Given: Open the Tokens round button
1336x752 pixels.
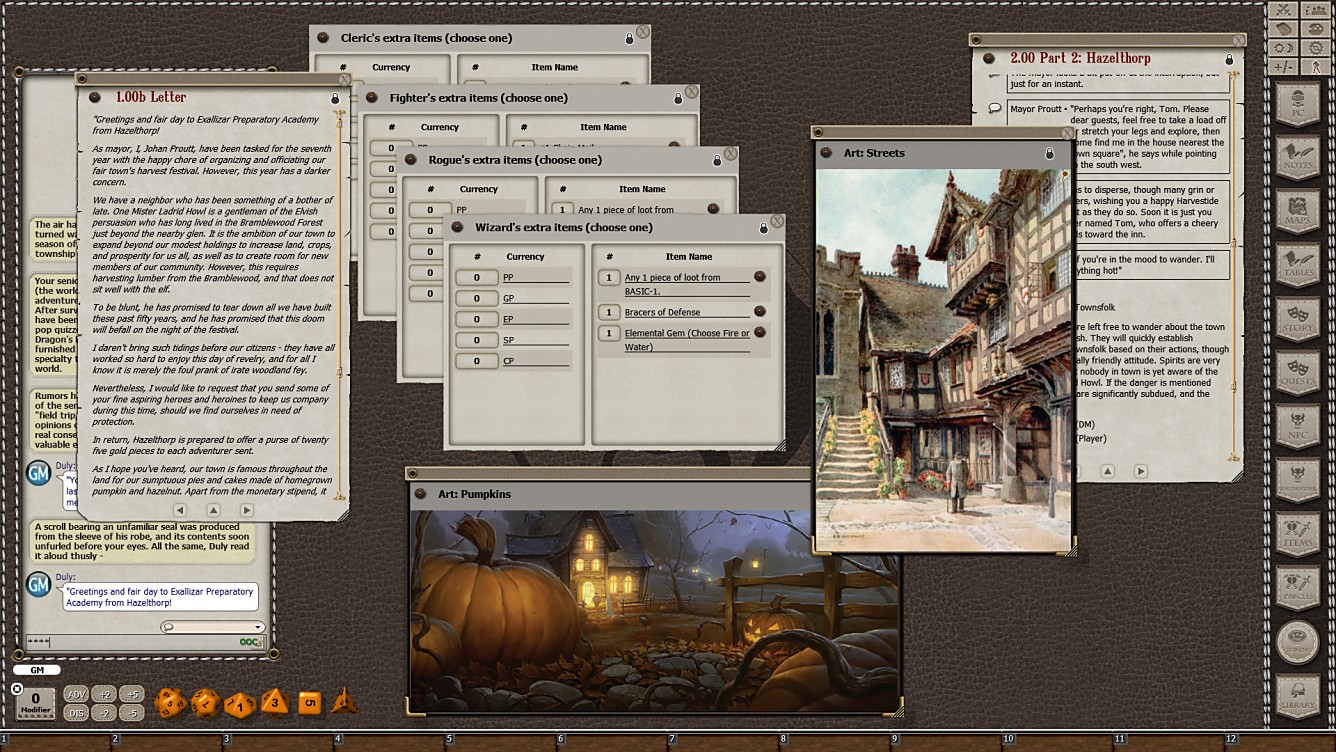Looking at the screenshot, I should coord(1298,642).
